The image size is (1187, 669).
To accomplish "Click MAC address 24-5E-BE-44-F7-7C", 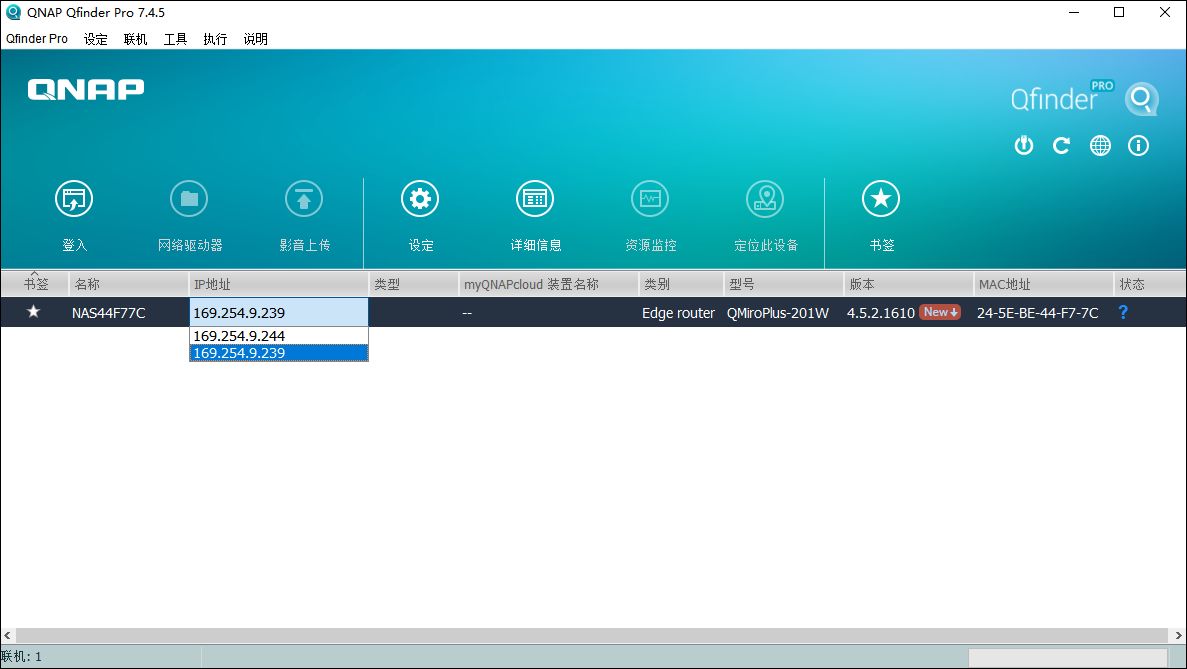I will (x=1037, y=313).
